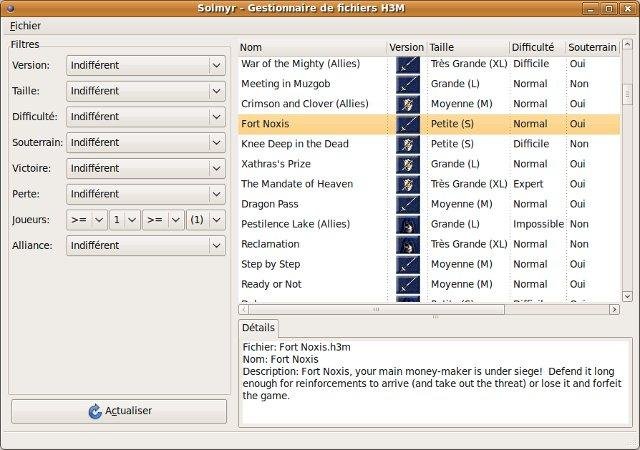This screenshot has height=450, width=640.
Task: Click version icon in Step by Step row
Action: tap(408, 264)
